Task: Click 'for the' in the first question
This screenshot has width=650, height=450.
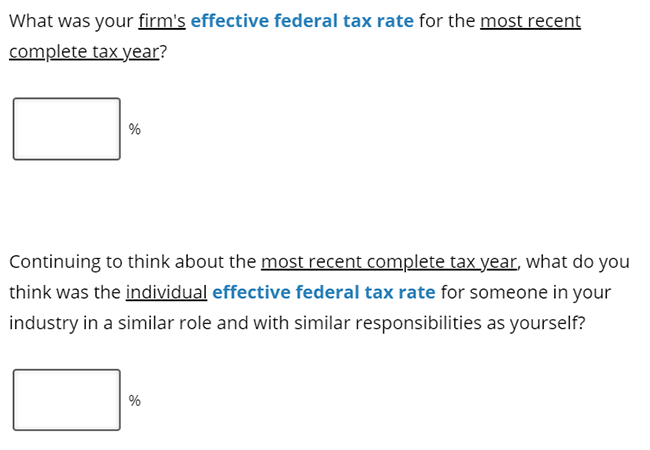Action: 447,21
